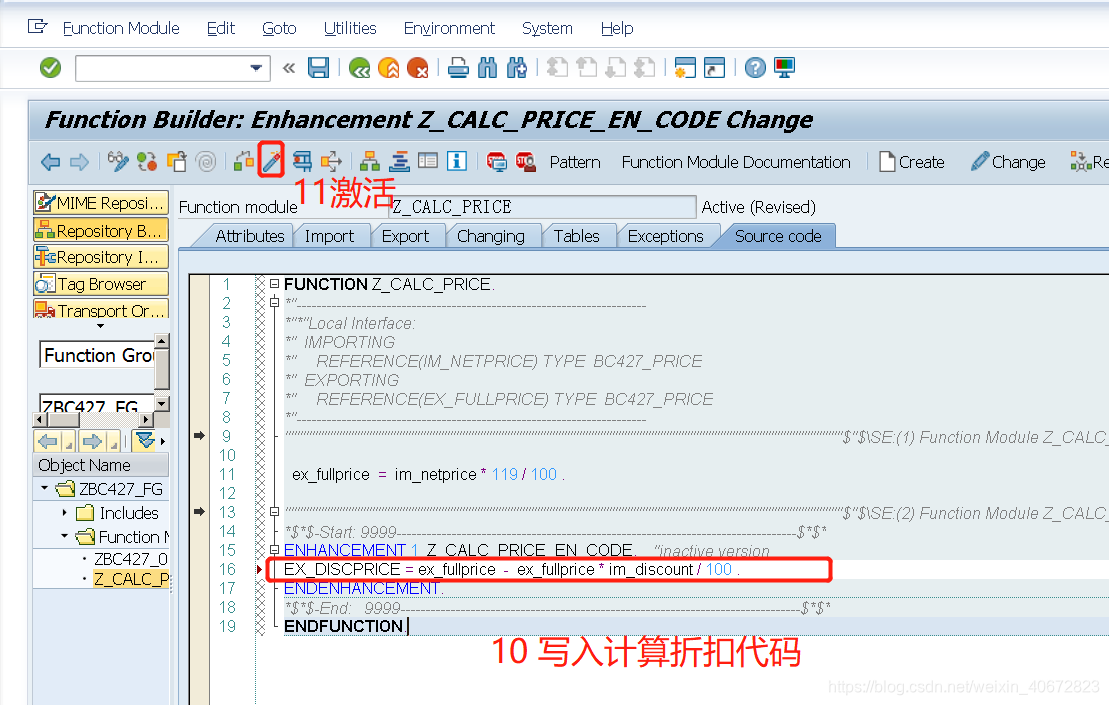Click the Generate Shortcut icon
1109x705 pixels.
tap(714, 68)
